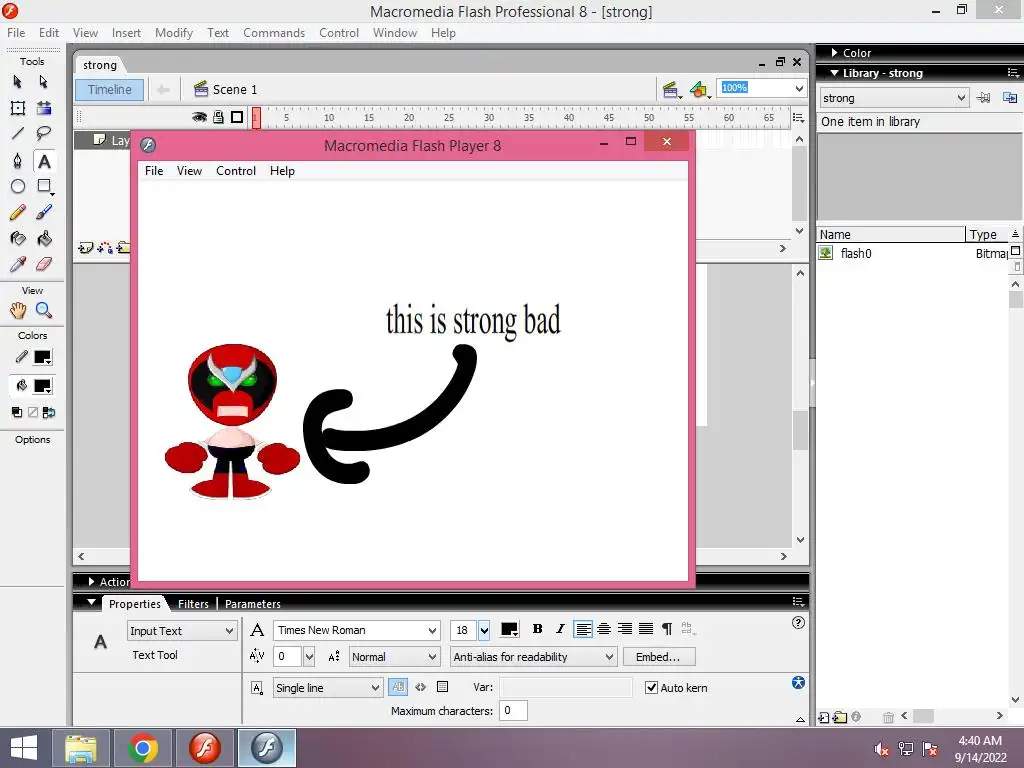Toggle Bold text formatting
This screenshot has width=1024, height=768.
pyautogui.click(x=537, y=629)
